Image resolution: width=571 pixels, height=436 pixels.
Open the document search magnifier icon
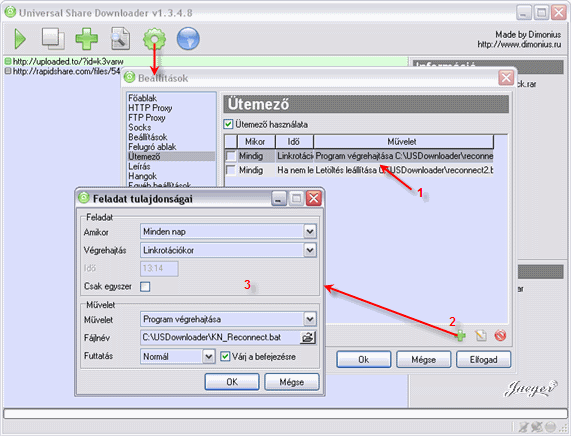120,38
